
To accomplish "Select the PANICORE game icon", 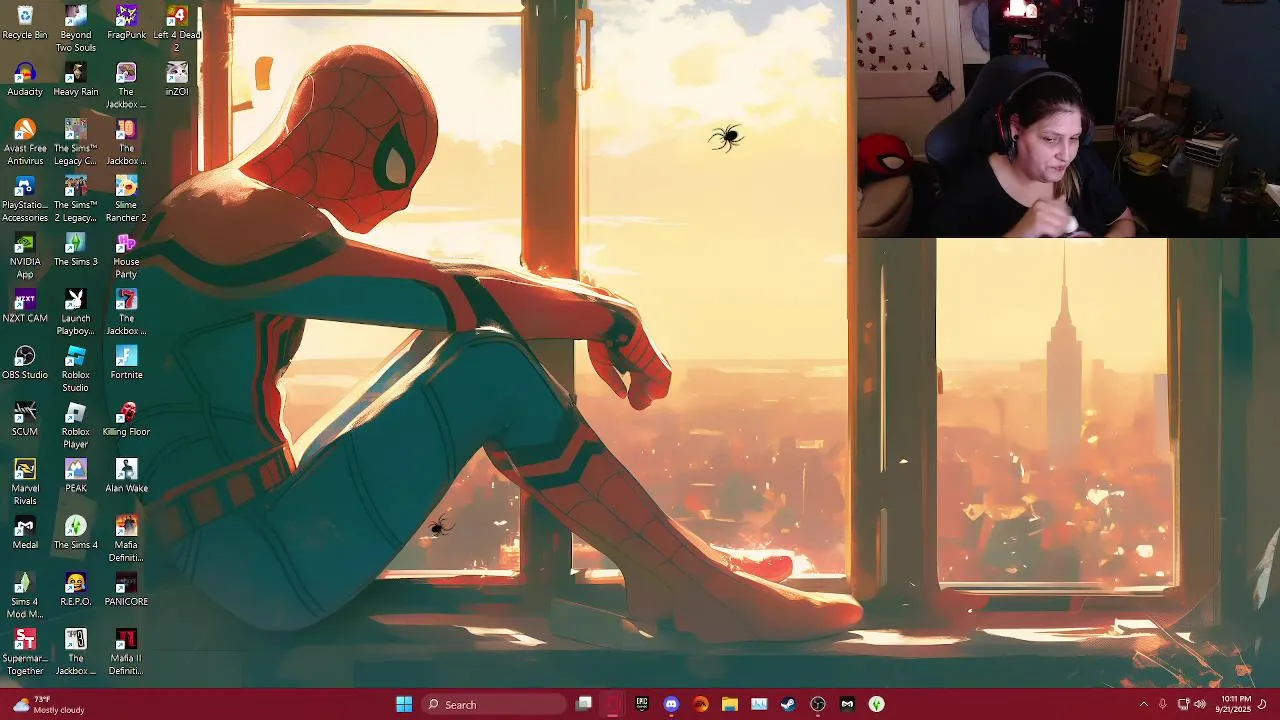I will (x=126, y=589).
